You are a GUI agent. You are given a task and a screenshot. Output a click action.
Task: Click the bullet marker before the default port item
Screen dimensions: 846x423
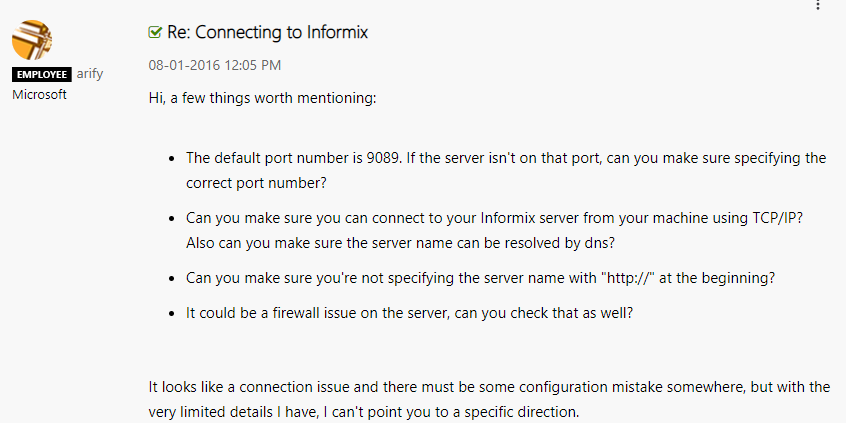[x=172, y=159]
